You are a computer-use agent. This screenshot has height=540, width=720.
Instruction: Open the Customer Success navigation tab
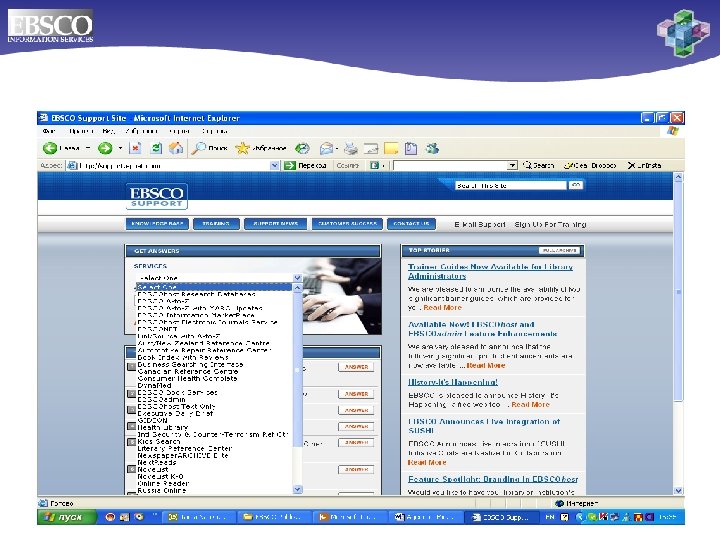click(x=347, y=224)
